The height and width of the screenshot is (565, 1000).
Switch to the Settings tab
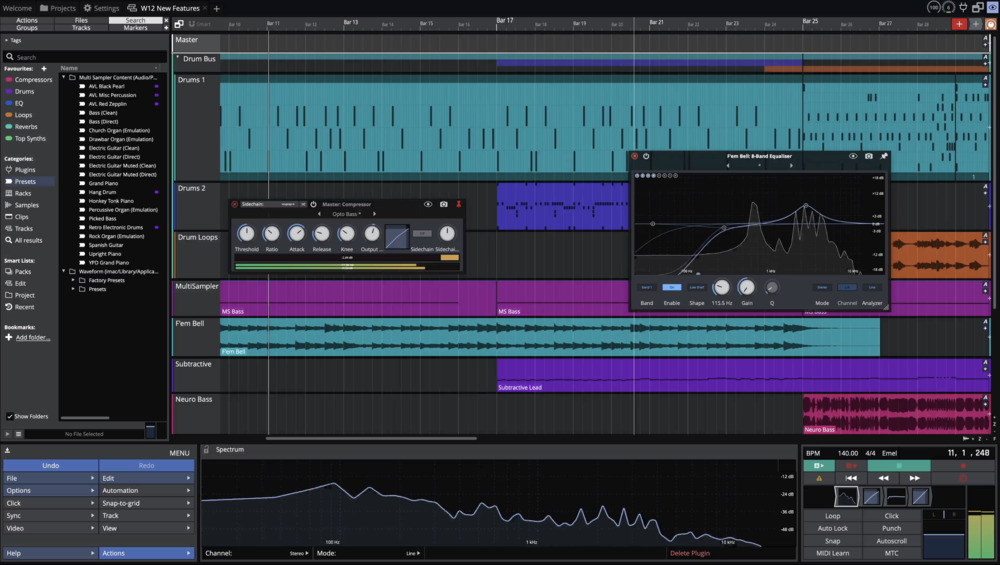[x=101, y=8]
